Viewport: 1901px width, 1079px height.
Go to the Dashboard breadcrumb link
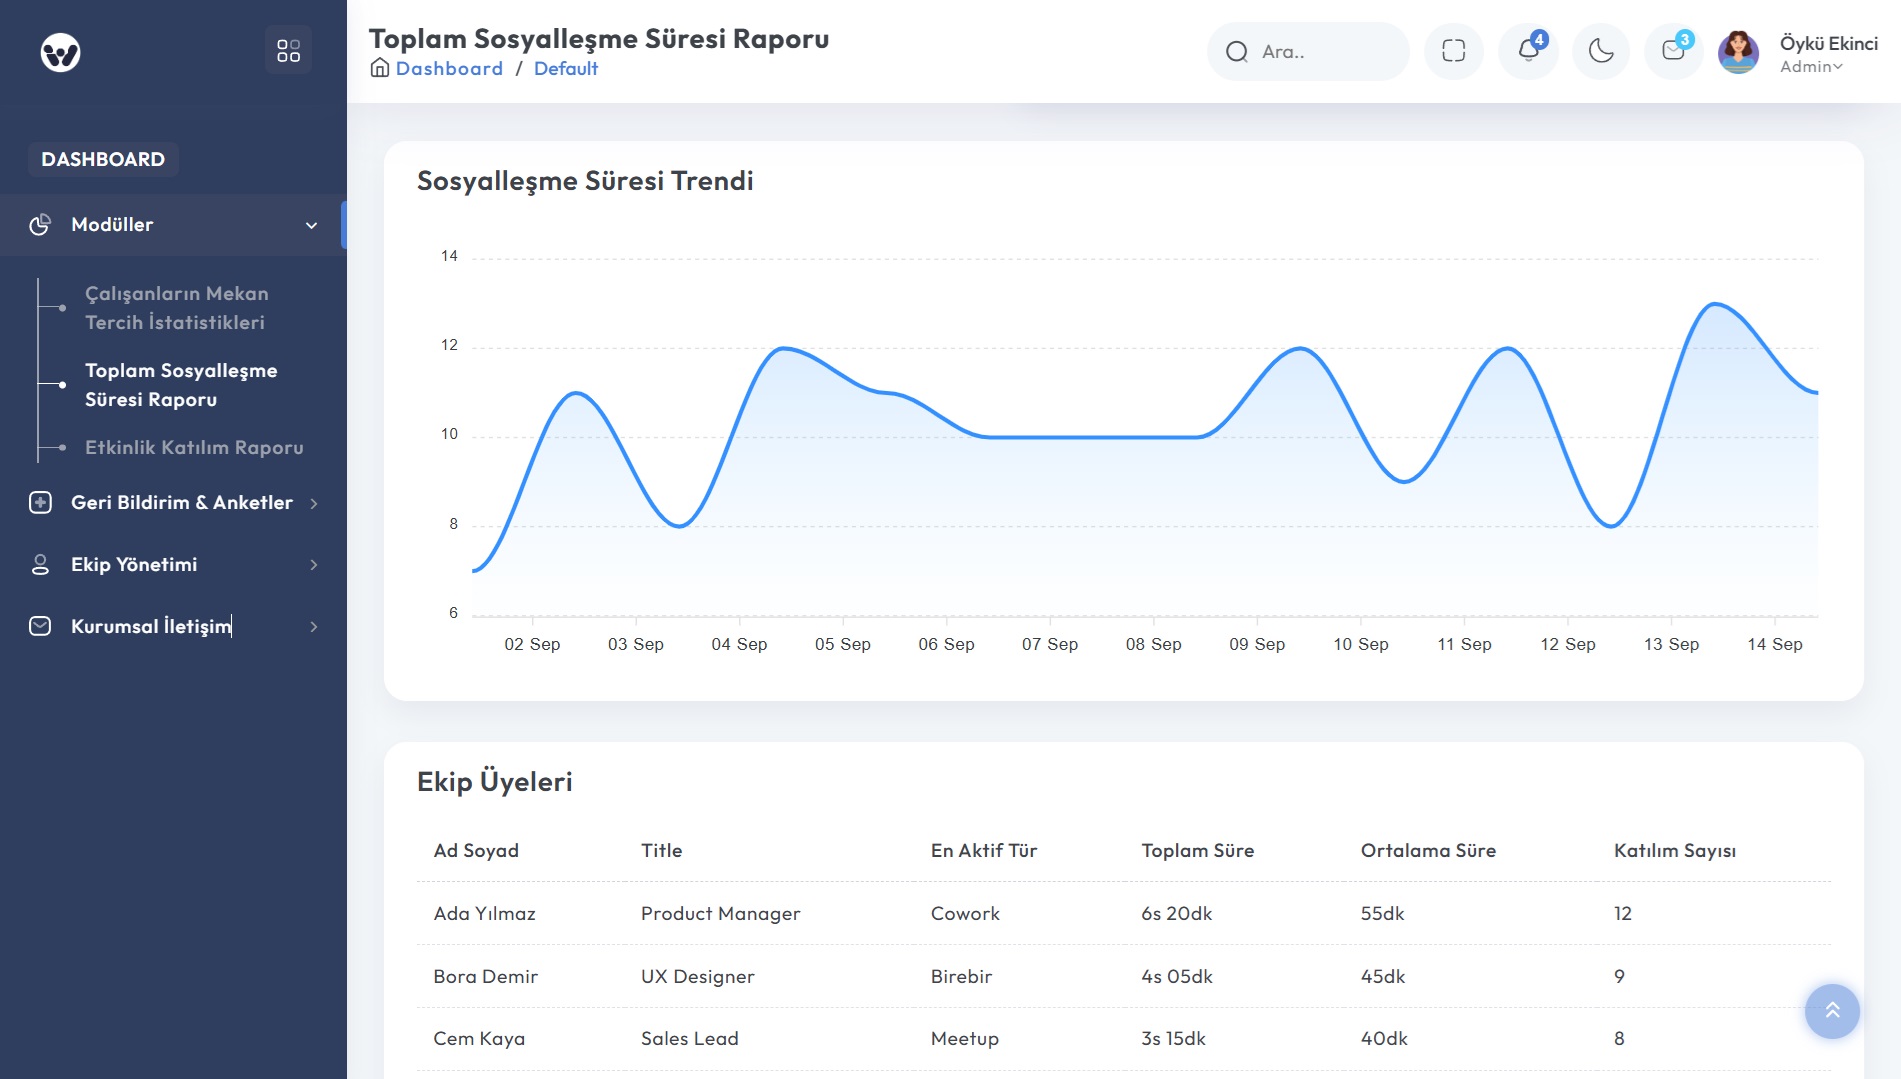(449, 68)
